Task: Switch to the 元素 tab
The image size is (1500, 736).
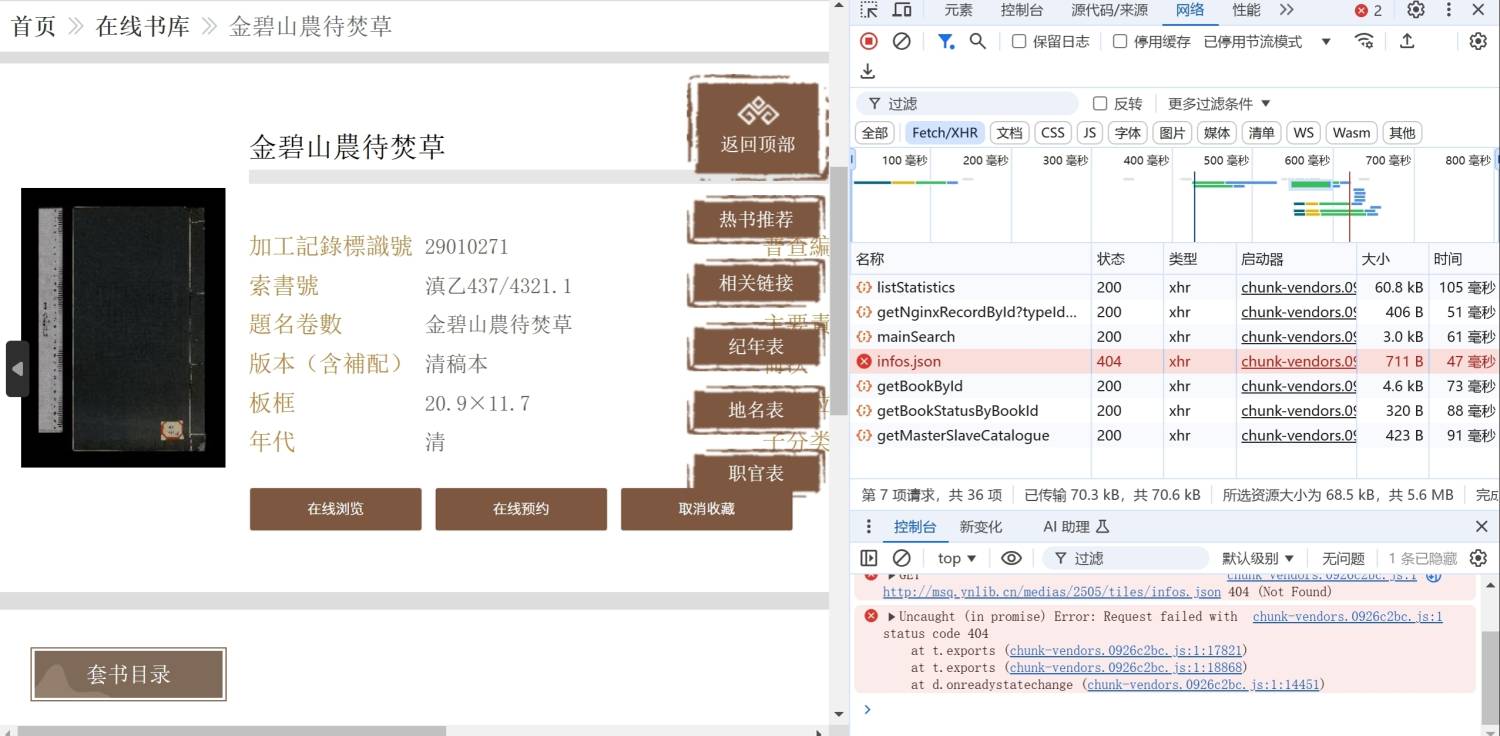Action: tap(958, 10)
